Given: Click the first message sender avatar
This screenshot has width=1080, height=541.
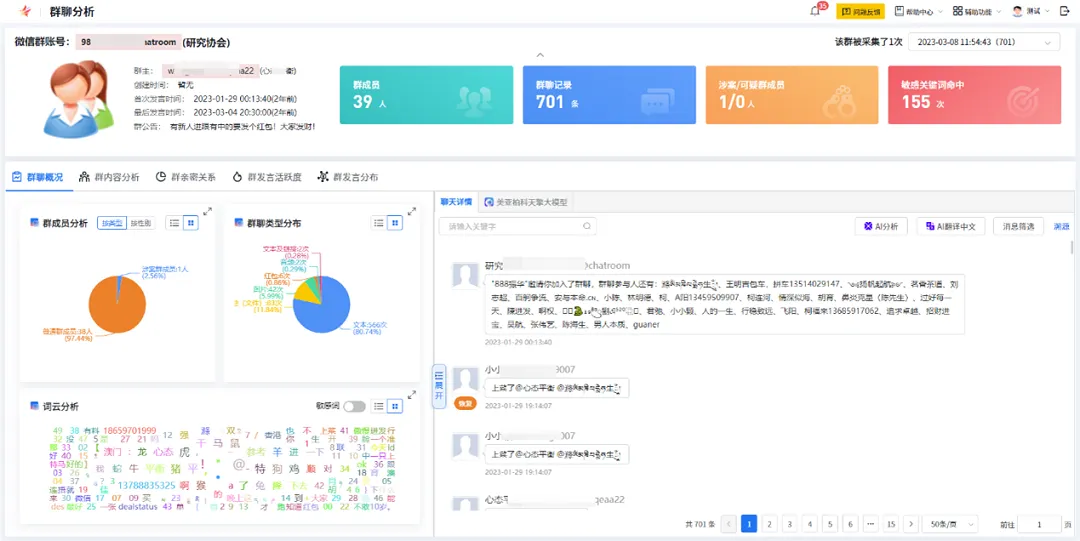Looking at the screenshot, I should tap(465, 274).
